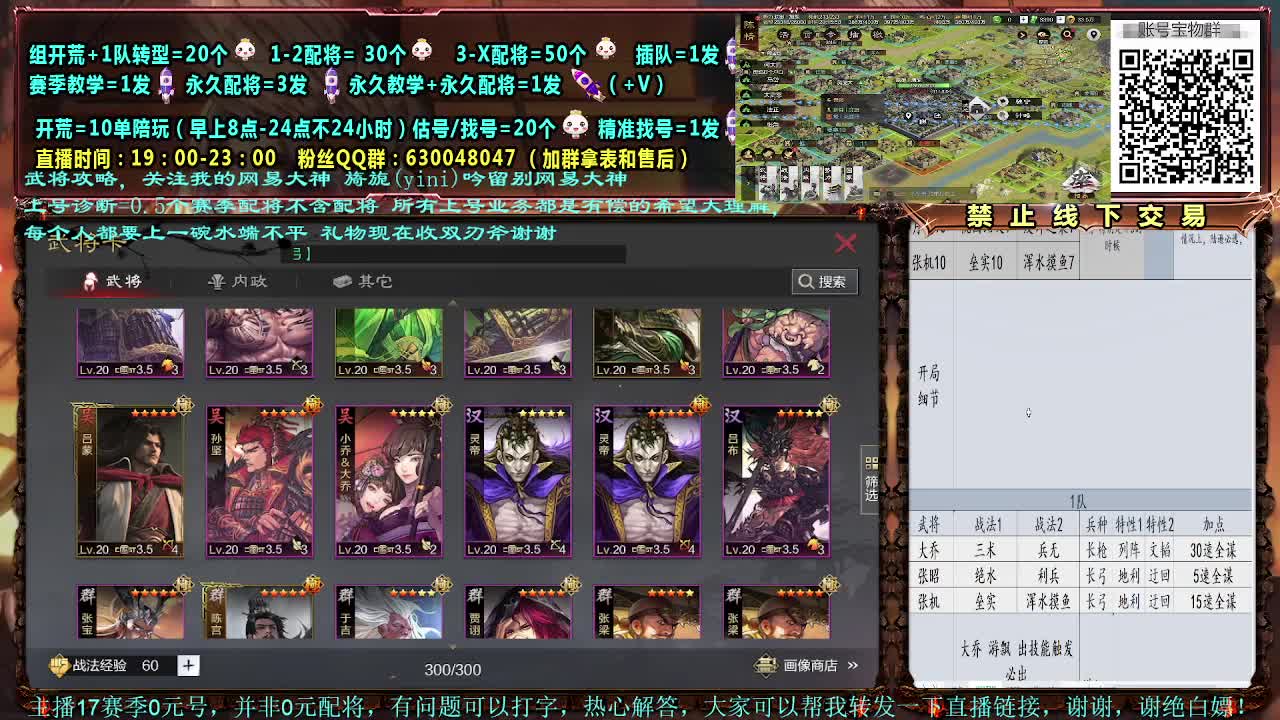Click the 战法经验 fist icon
1280x720 pixels.
click(x=60, y=665)
